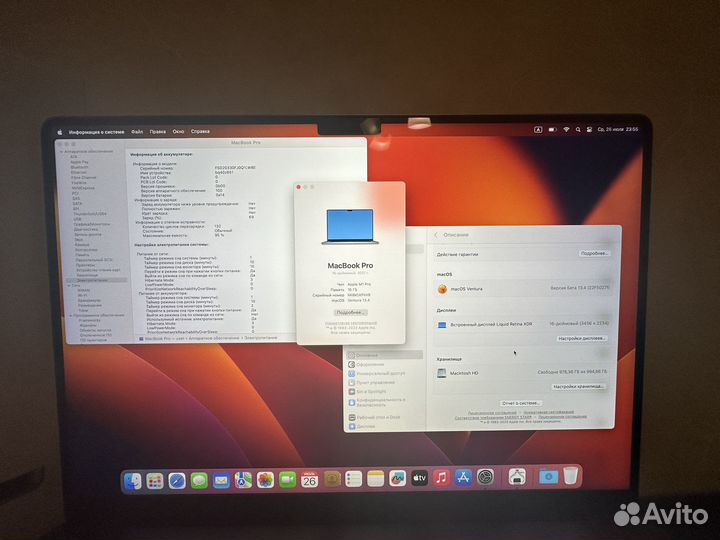Go back from Описание page
The width and height of the screenshot is (720, 540).
[436, 235]
